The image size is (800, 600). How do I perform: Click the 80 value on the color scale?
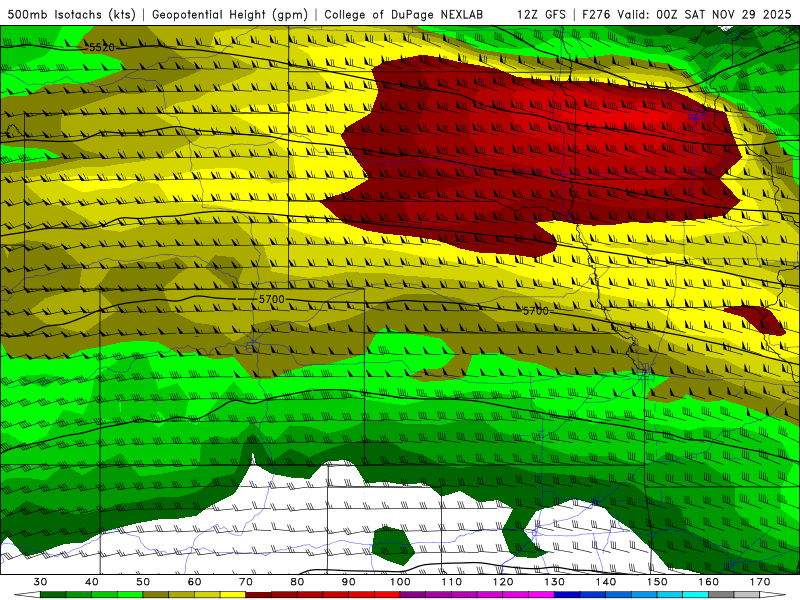click(297, 582)
